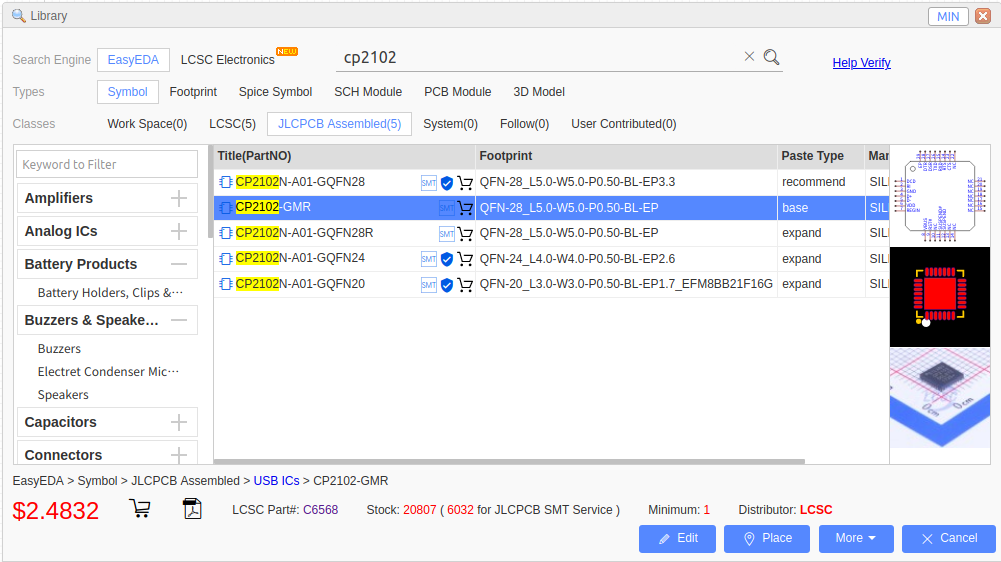This screenshot has width=1001, height=562.
Task: Switch to LCSC(5) class
Action: coord(232,124)
